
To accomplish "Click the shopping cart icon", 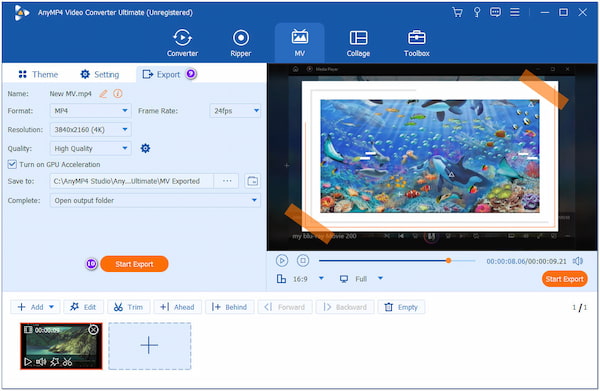I will pyautogui.click(x=457, y=12).
